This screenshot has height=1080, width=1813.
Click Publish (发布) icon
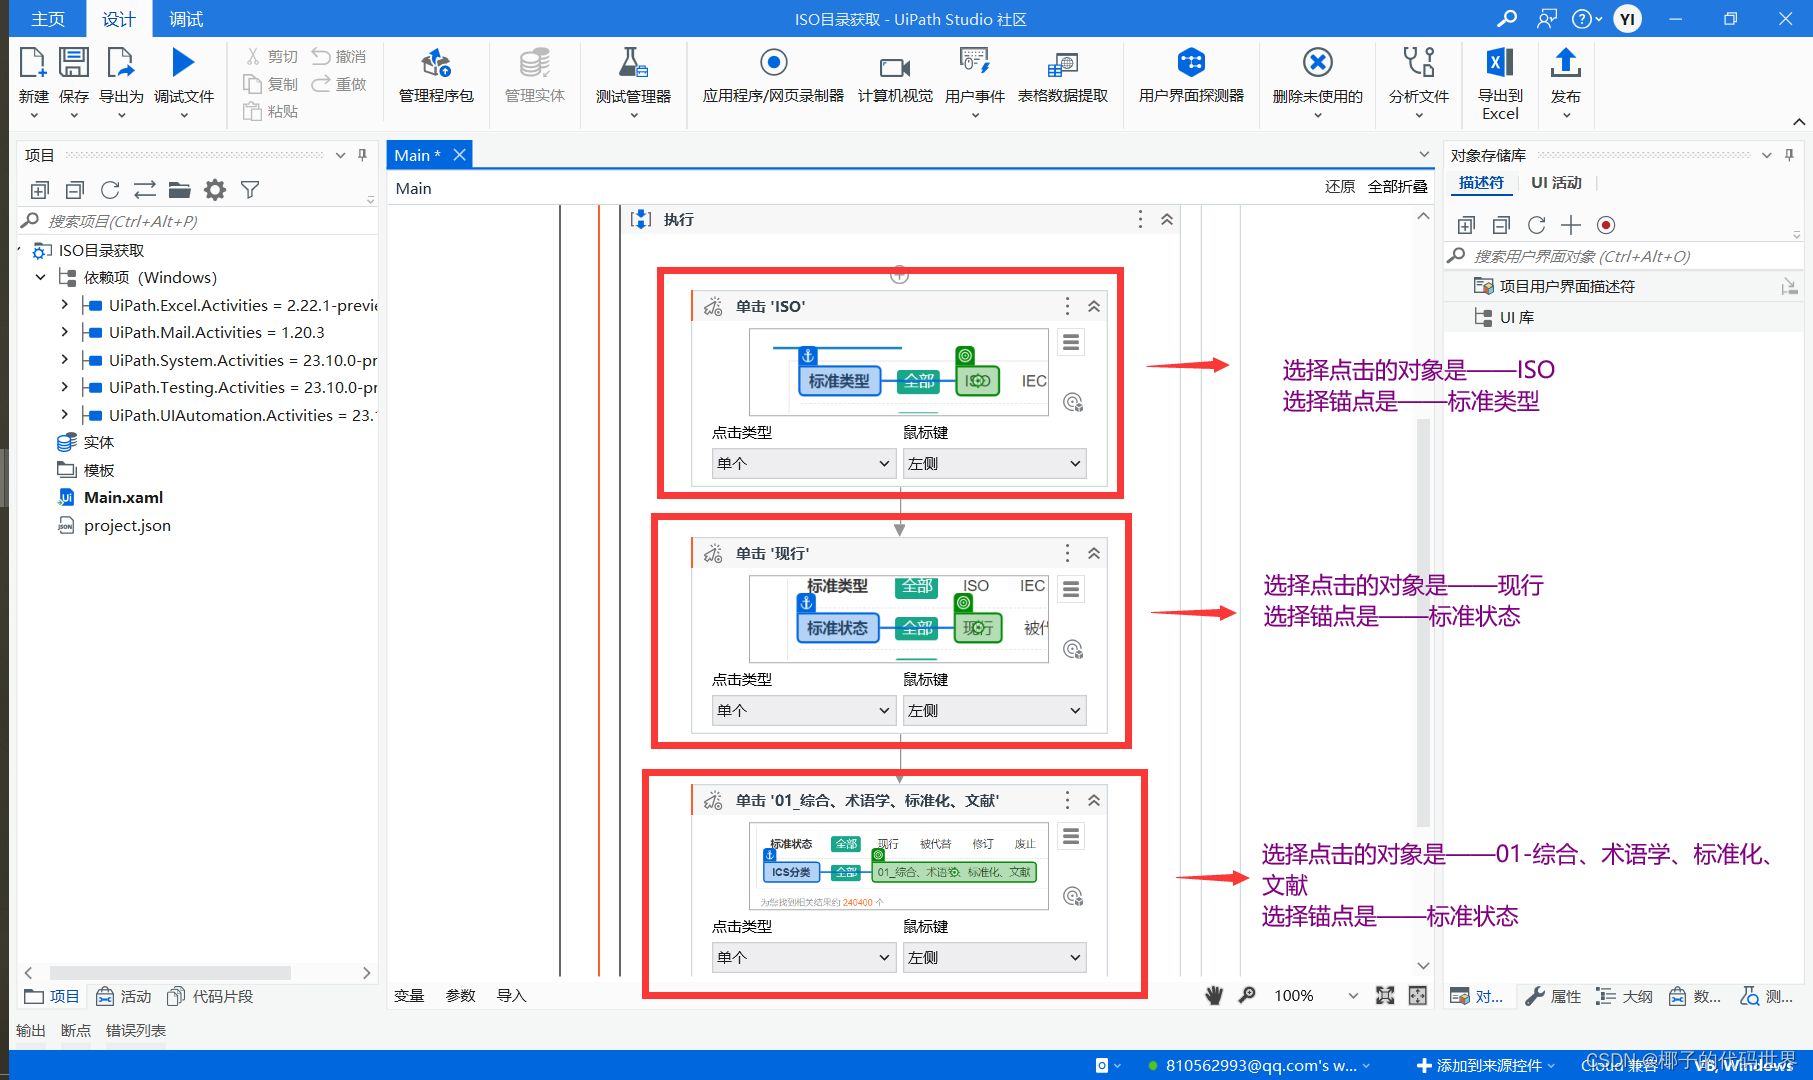pyautogui.click(x=1566, y=63)
